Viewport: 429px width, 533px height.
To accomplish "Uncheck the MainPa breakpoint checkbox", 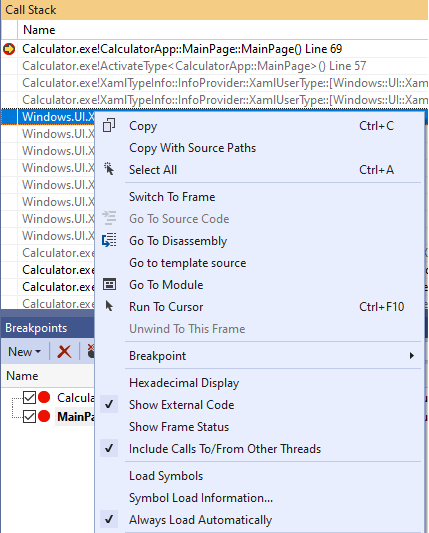I will pos(29,416).
